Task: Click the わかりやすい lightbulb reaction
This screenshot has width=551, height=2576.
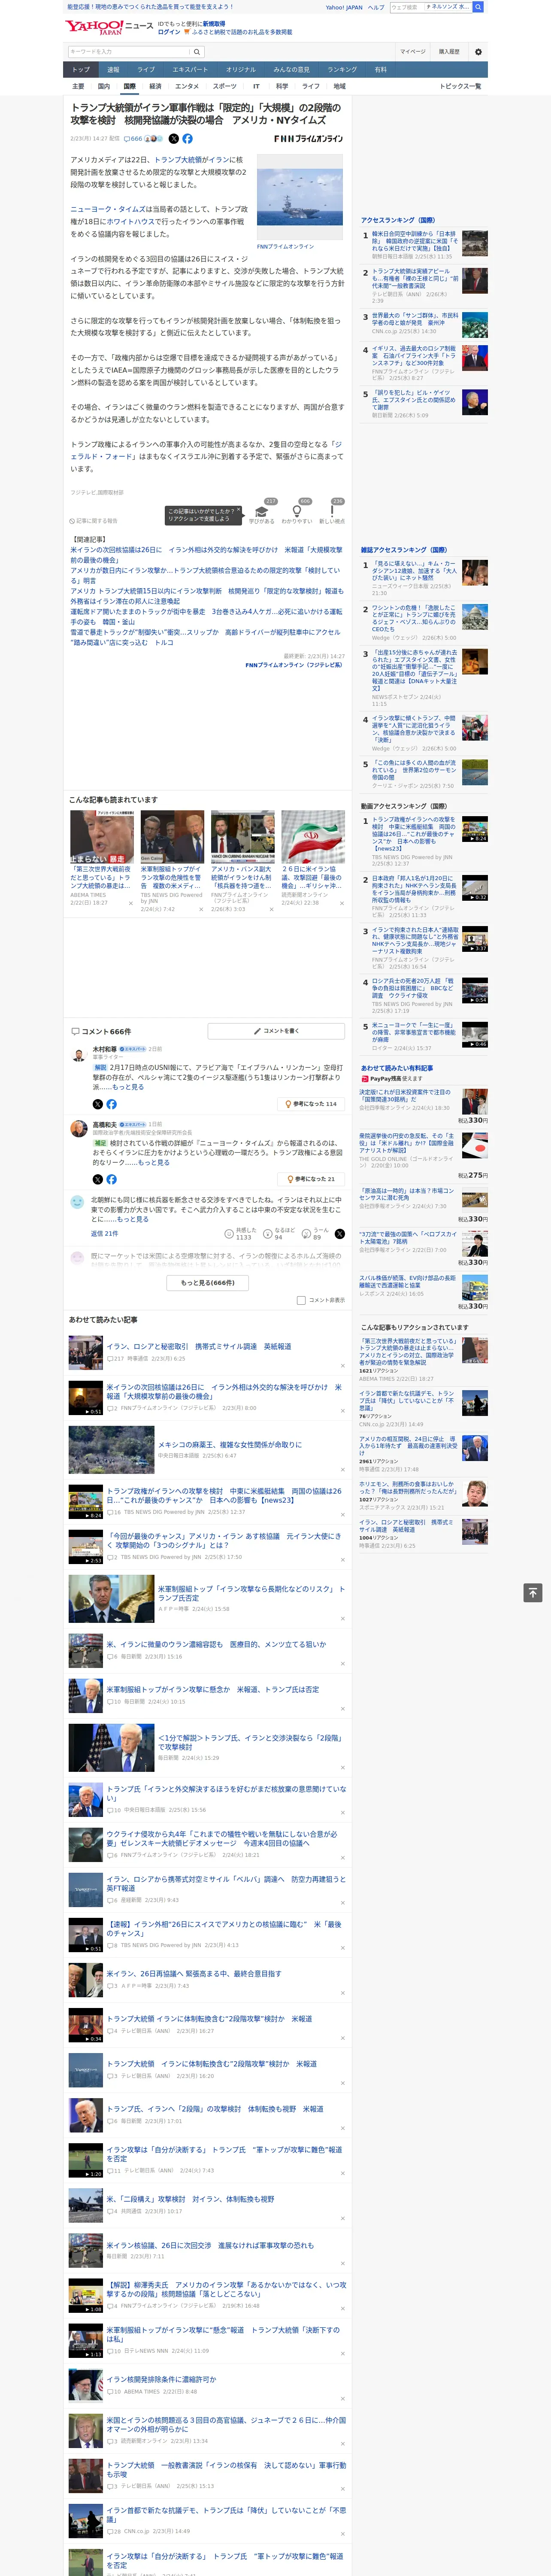Action: coord(297,511)
